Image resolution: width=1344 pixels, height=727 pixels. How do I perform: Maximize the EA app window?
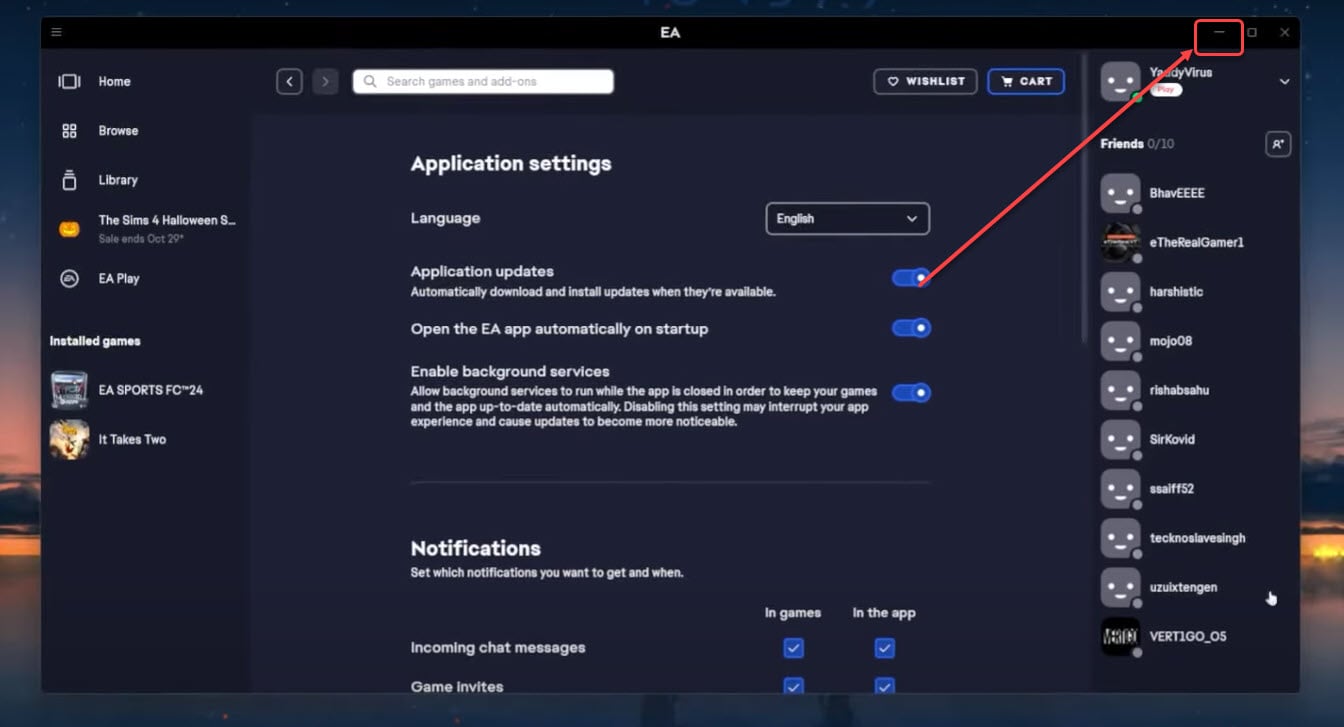point(1252,32)
